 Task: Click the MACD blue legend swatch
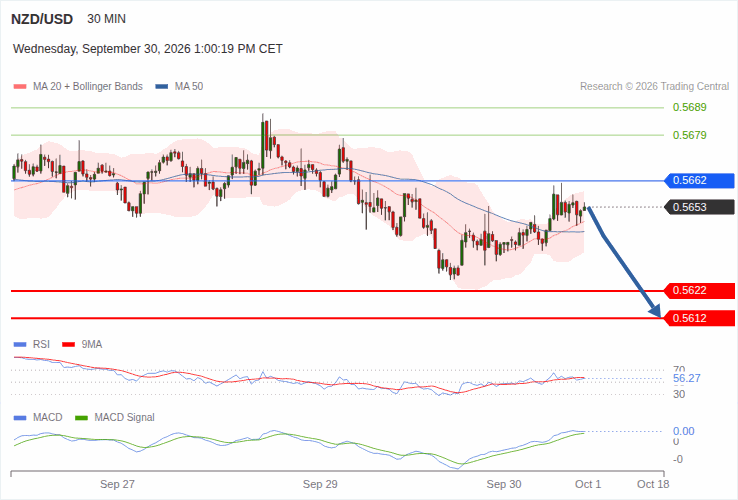click(20, 418)
